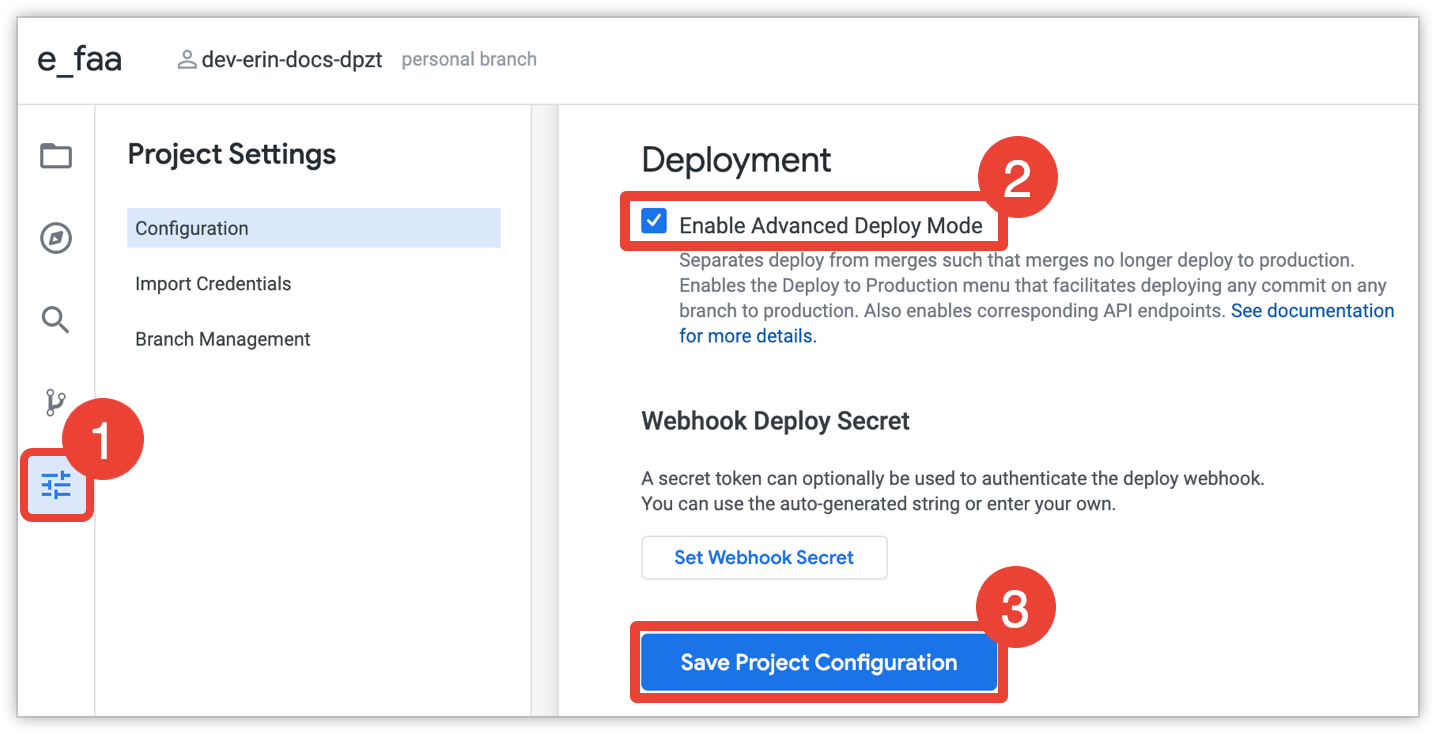Click the dev-erin-docs-dpzt branch name

[292, 60]
